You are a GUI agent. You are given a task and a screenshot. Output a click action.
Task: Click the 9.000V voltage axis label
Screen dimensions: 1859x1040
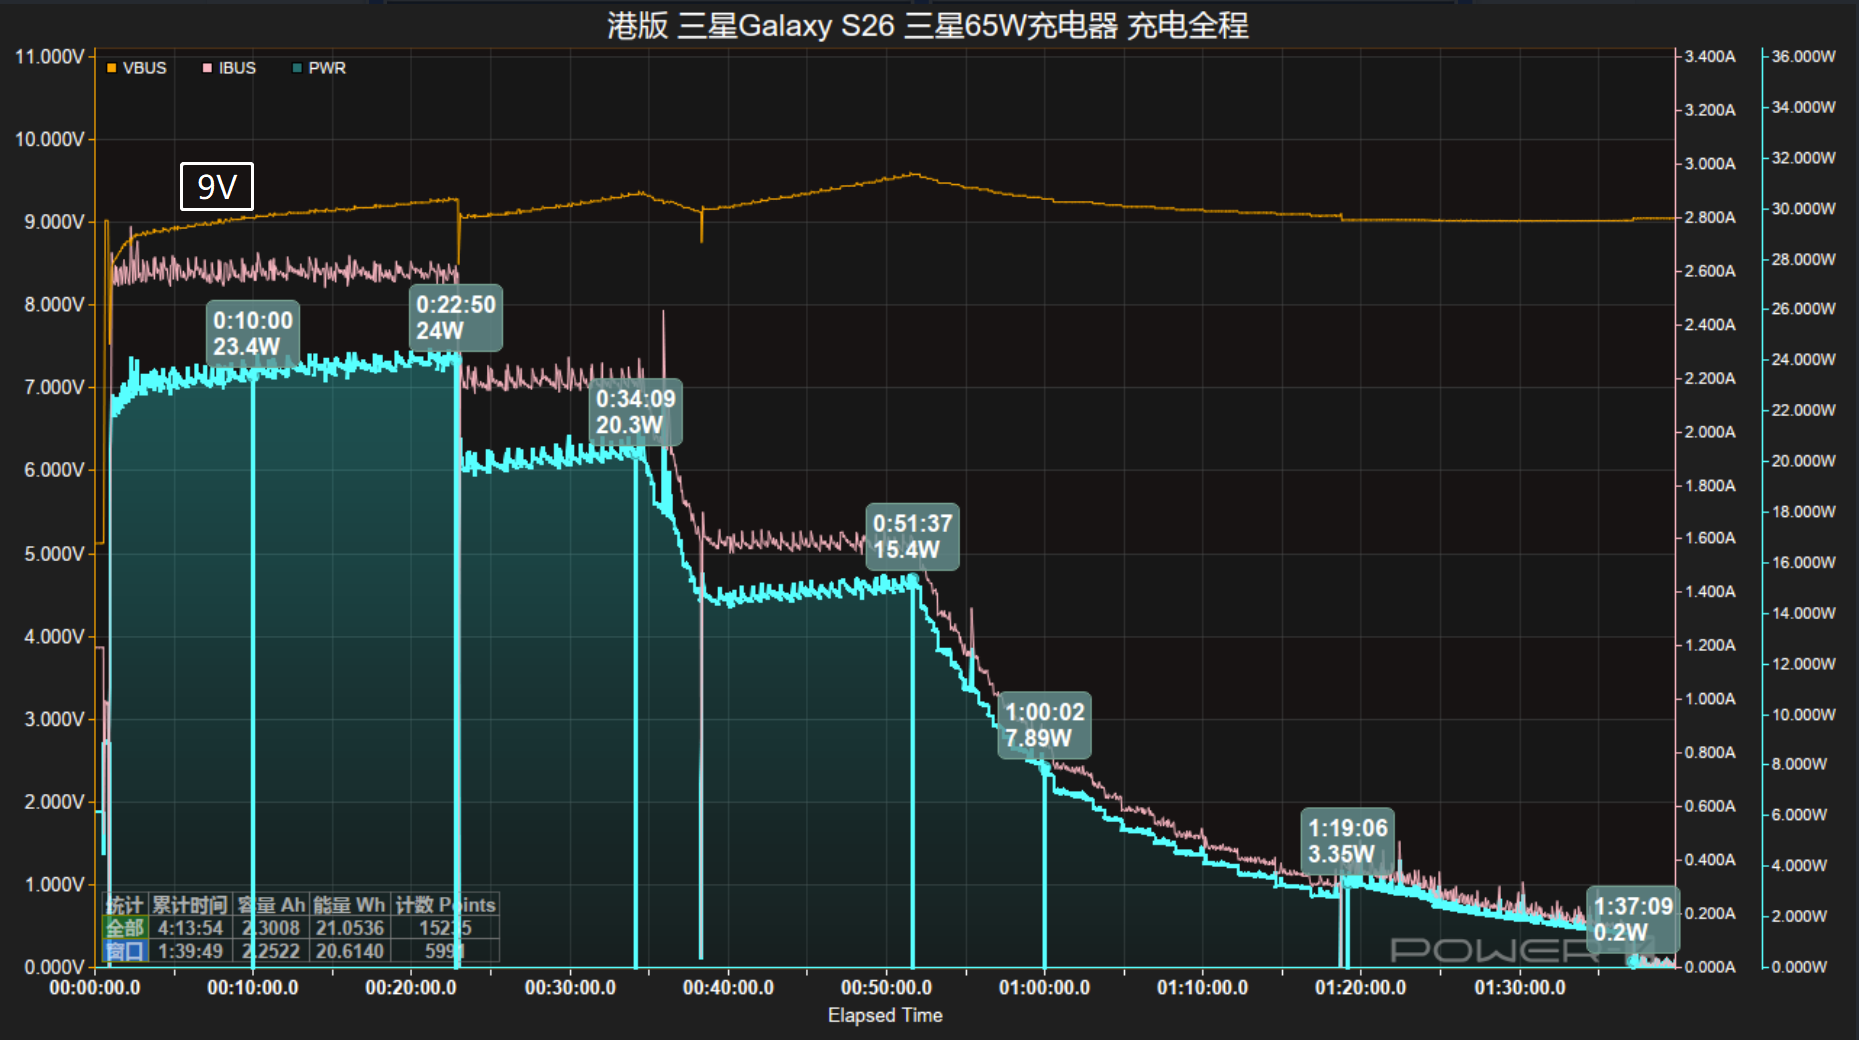point(54,222)
